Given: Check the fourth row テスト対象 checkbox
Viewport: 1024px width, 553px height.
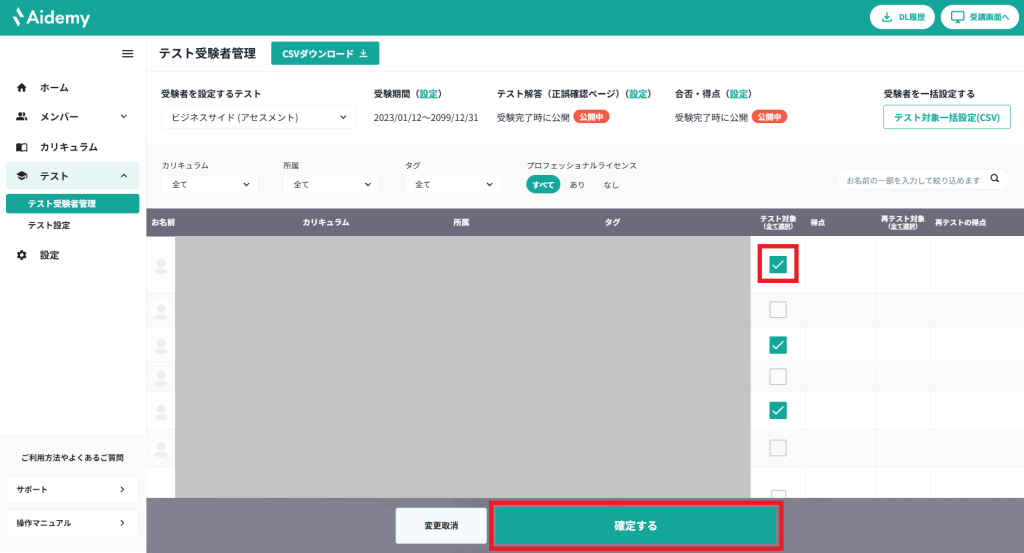Looking at the screenshot, I should [778, 377].
